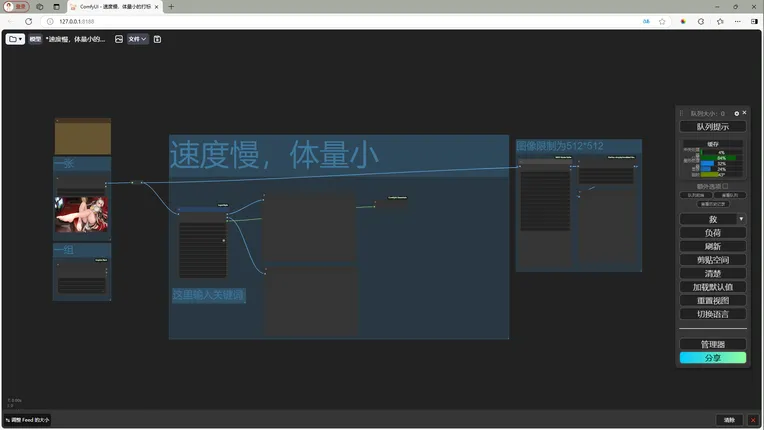This screenshot has width=764, height=430.
Task: Open the workflow folder icon menu
Action: pyautogui.click(x=15, y=39)
